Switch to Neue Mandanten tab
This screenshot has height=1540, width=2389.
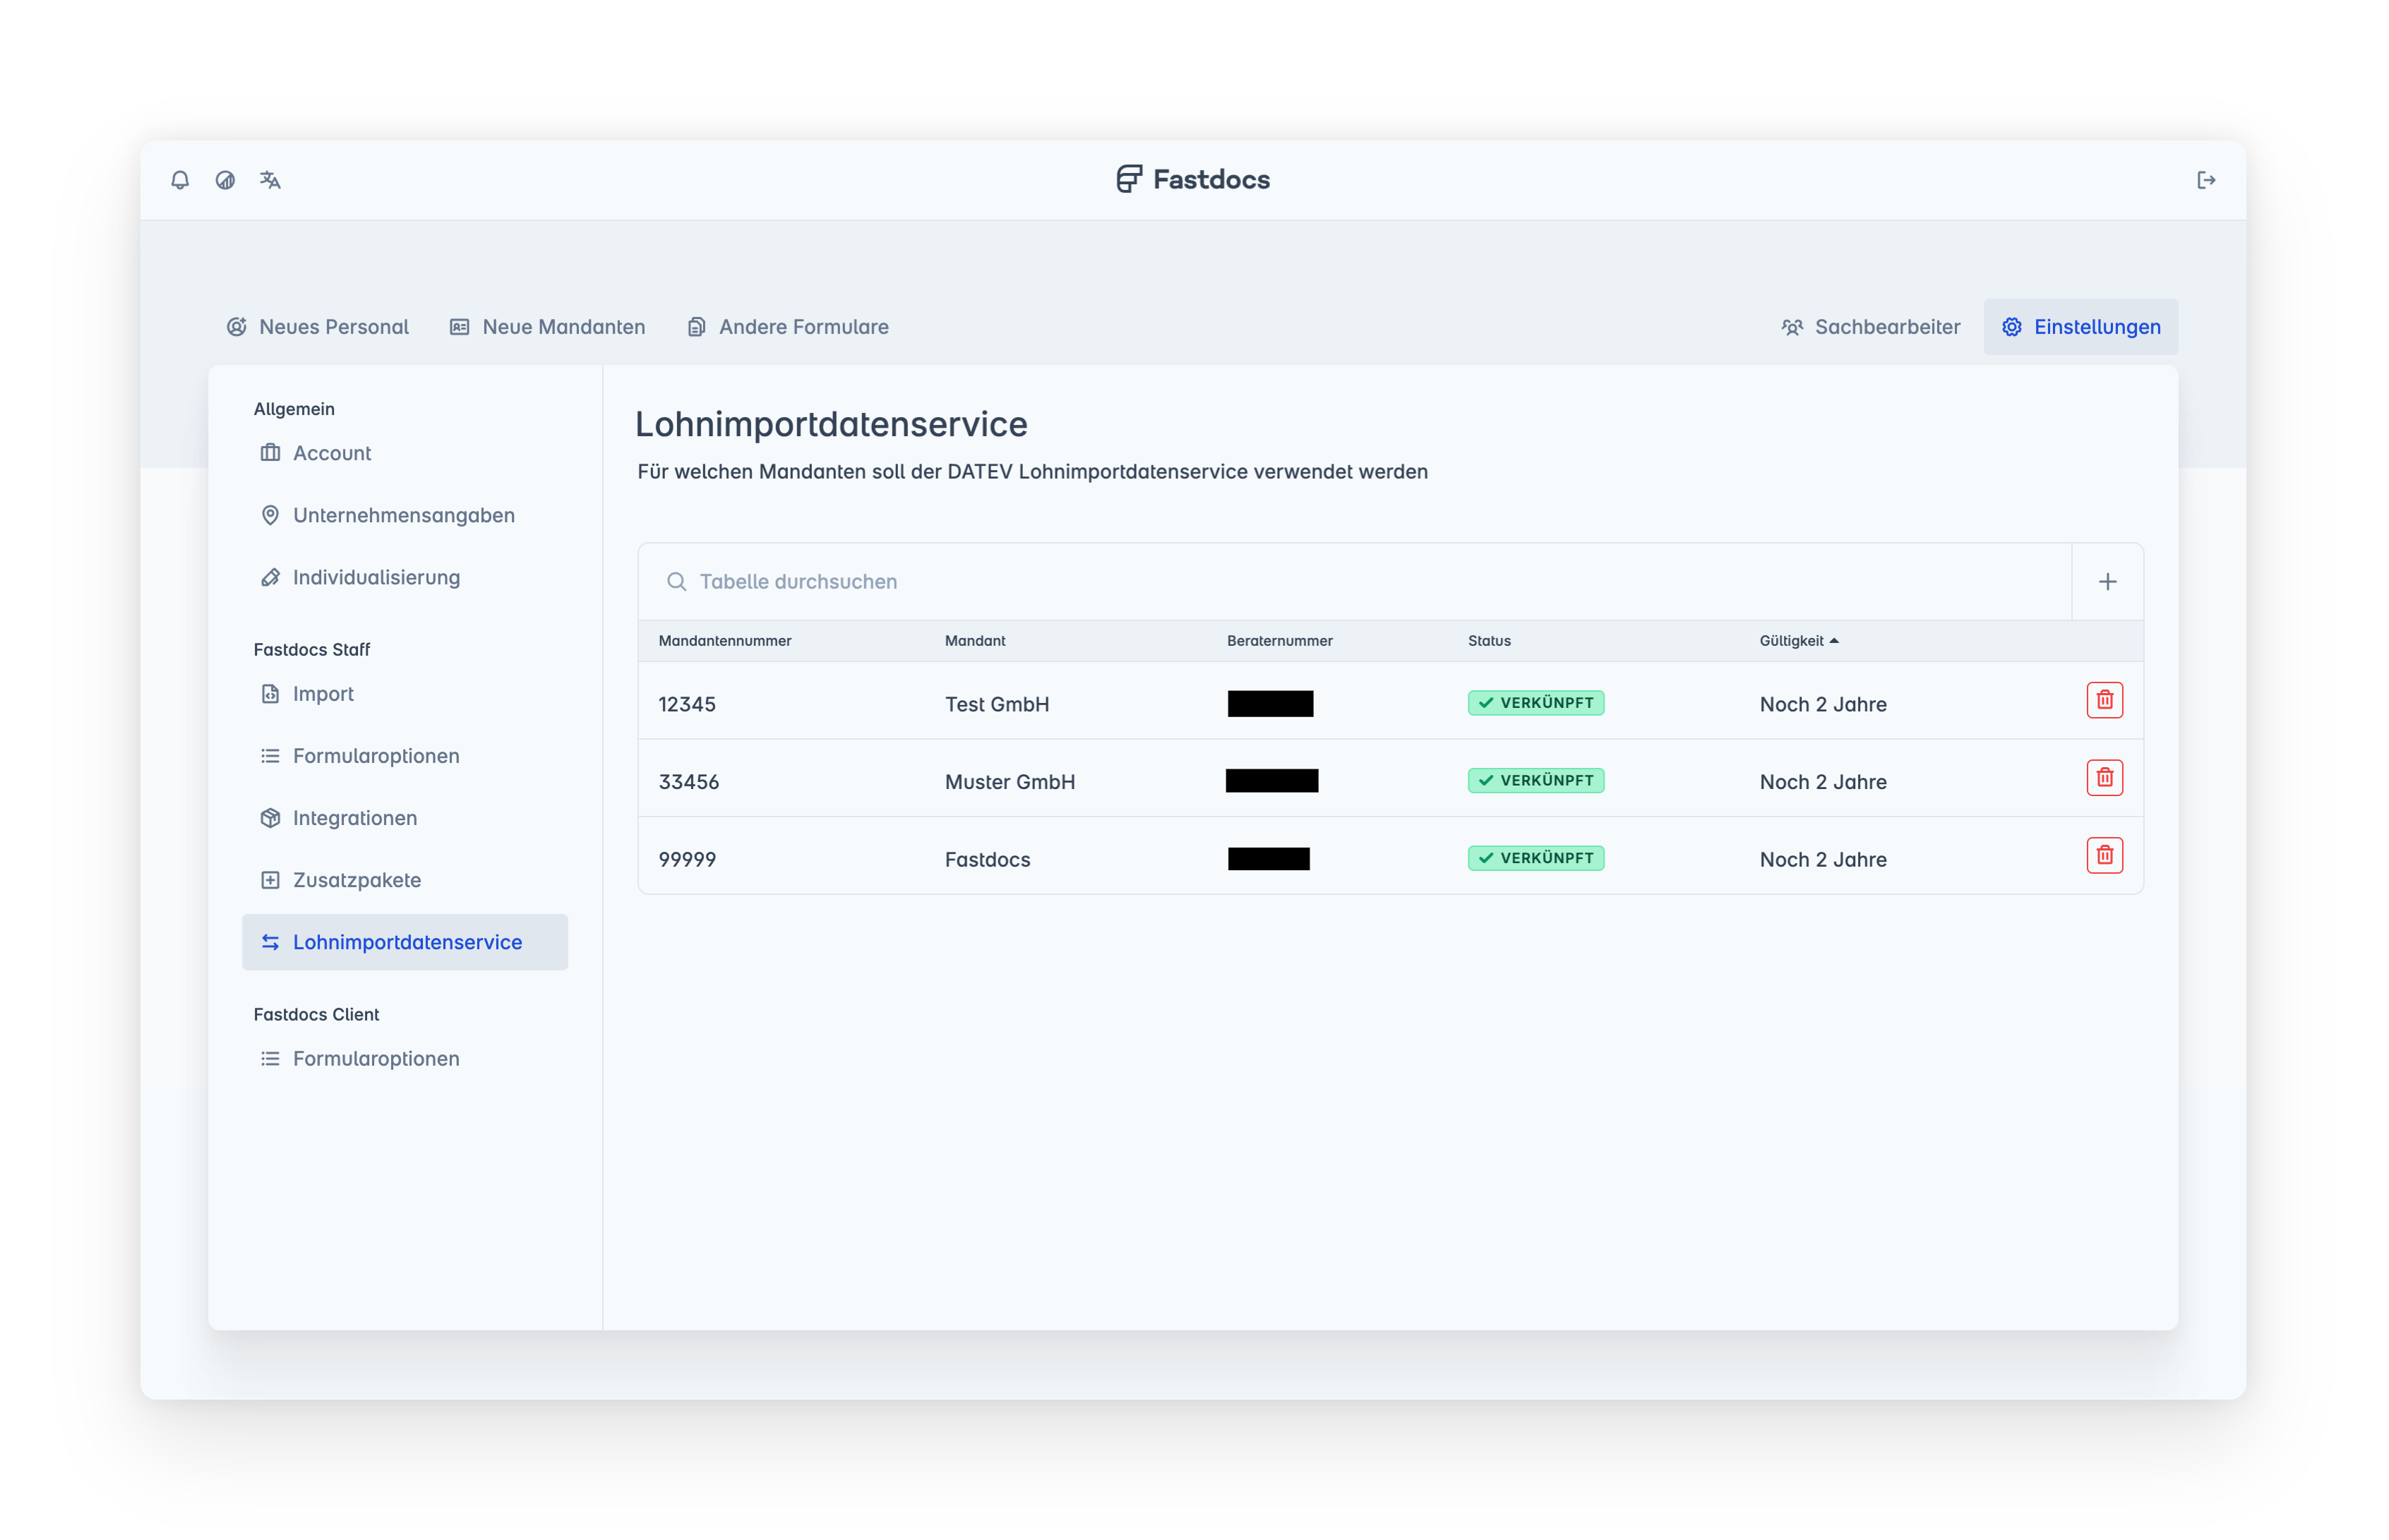point(547,327)
